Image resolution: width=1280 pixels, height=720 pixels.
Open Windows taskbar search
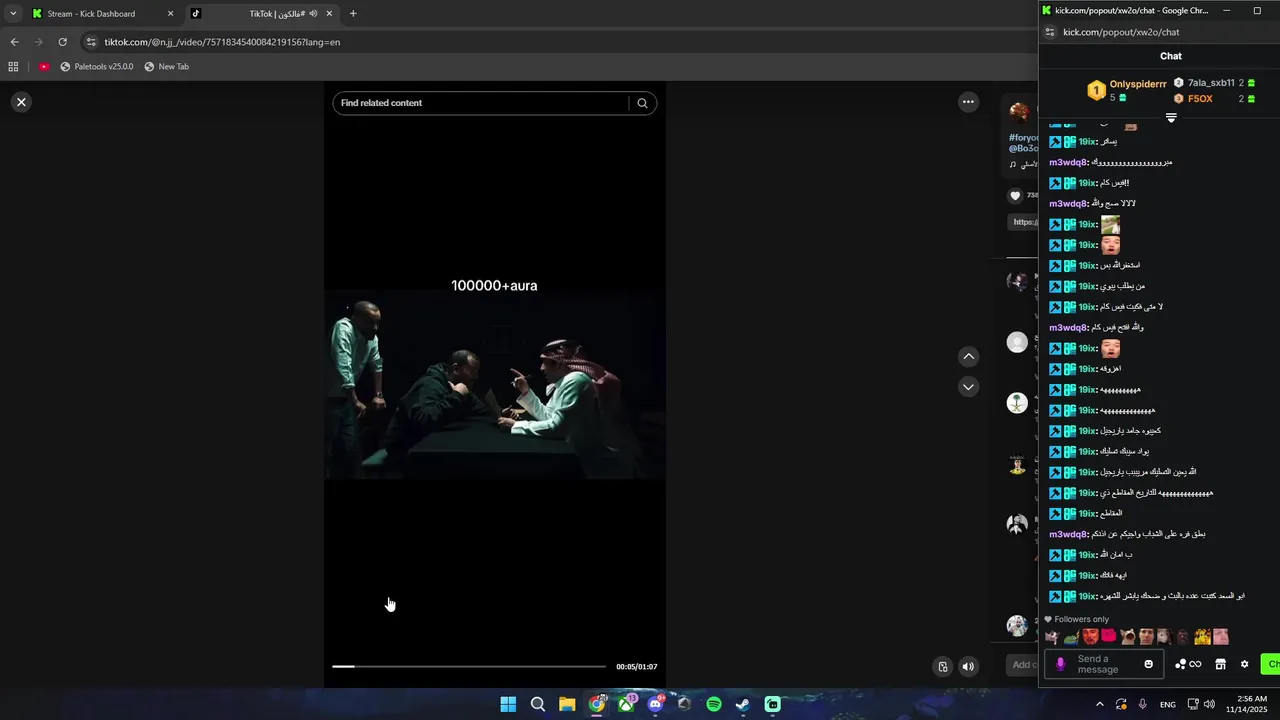(538, 704)
